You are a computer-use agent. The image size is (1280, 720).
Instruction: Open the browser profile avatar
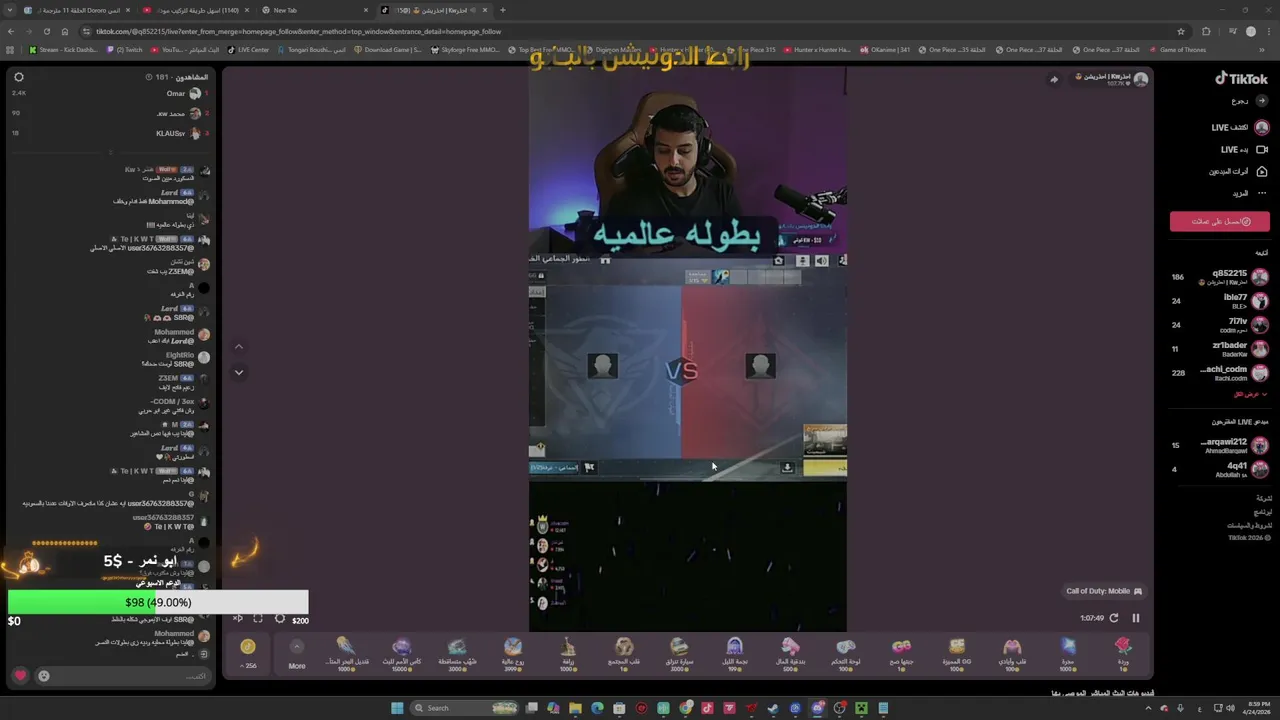[x=1250, y=31]
